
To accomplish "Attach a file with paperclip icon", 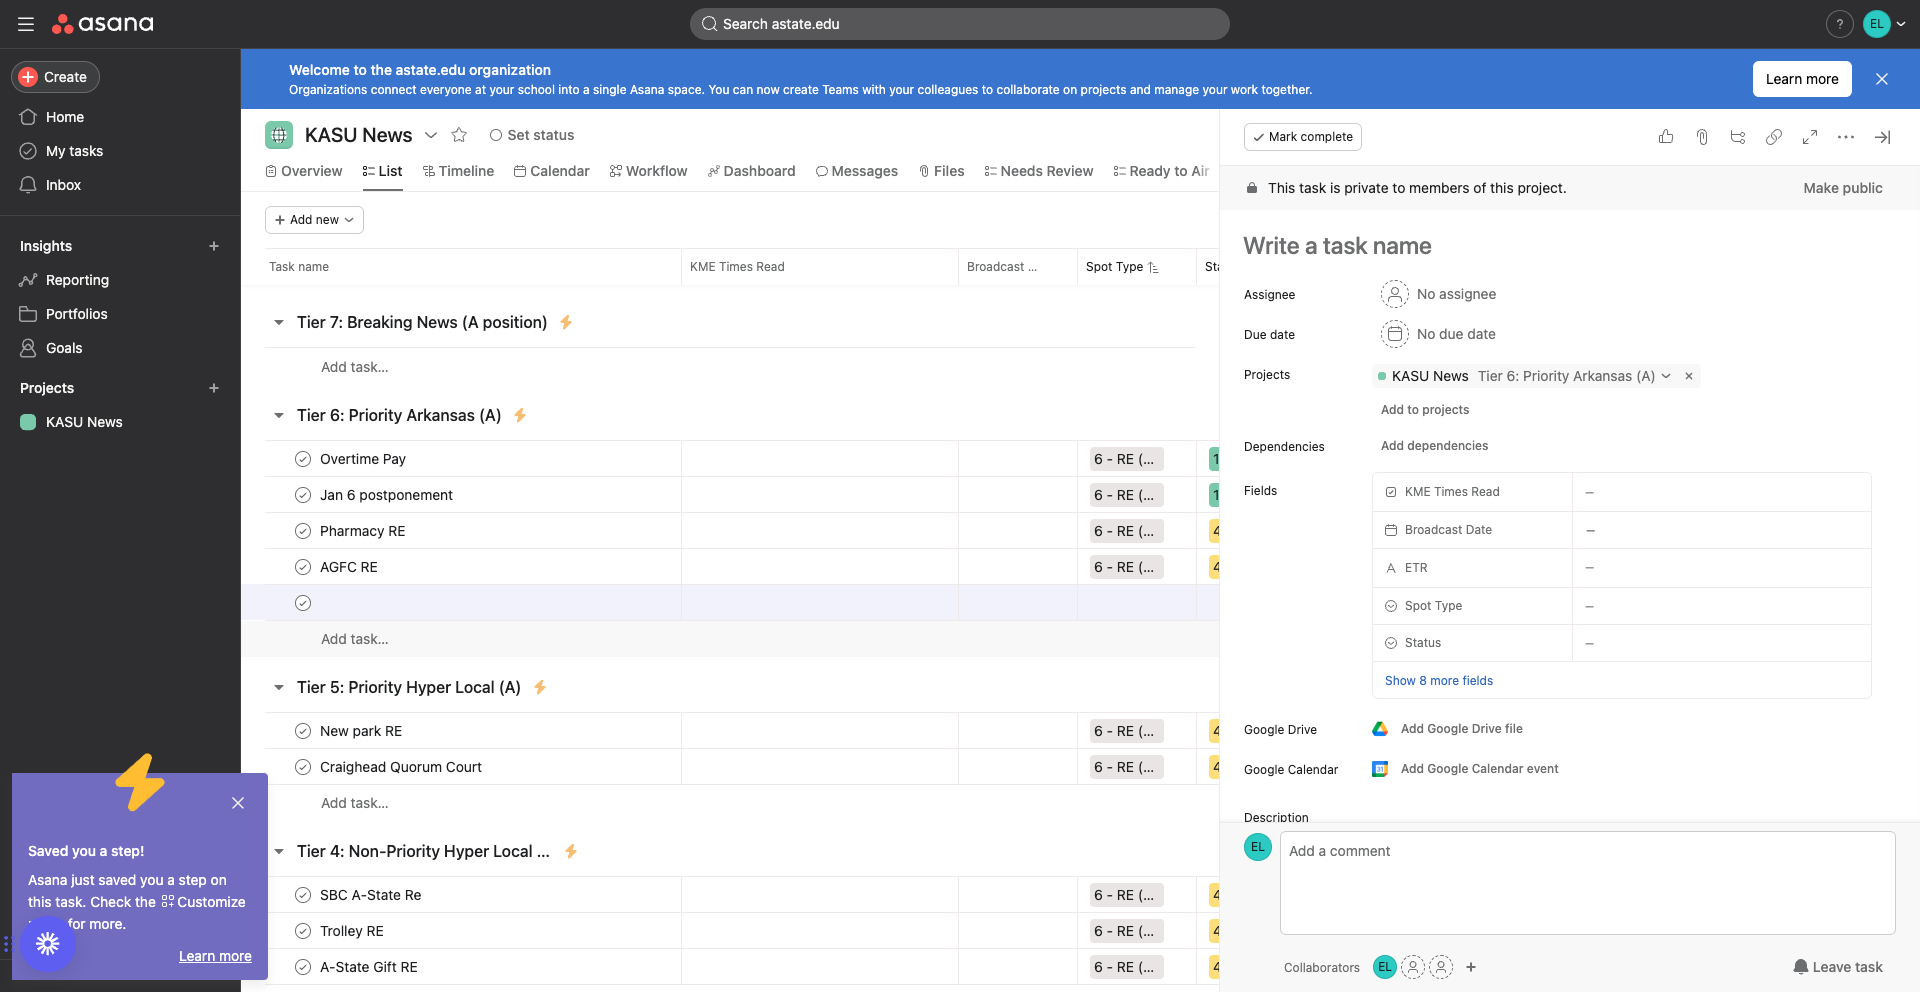I will (1702, 137).
